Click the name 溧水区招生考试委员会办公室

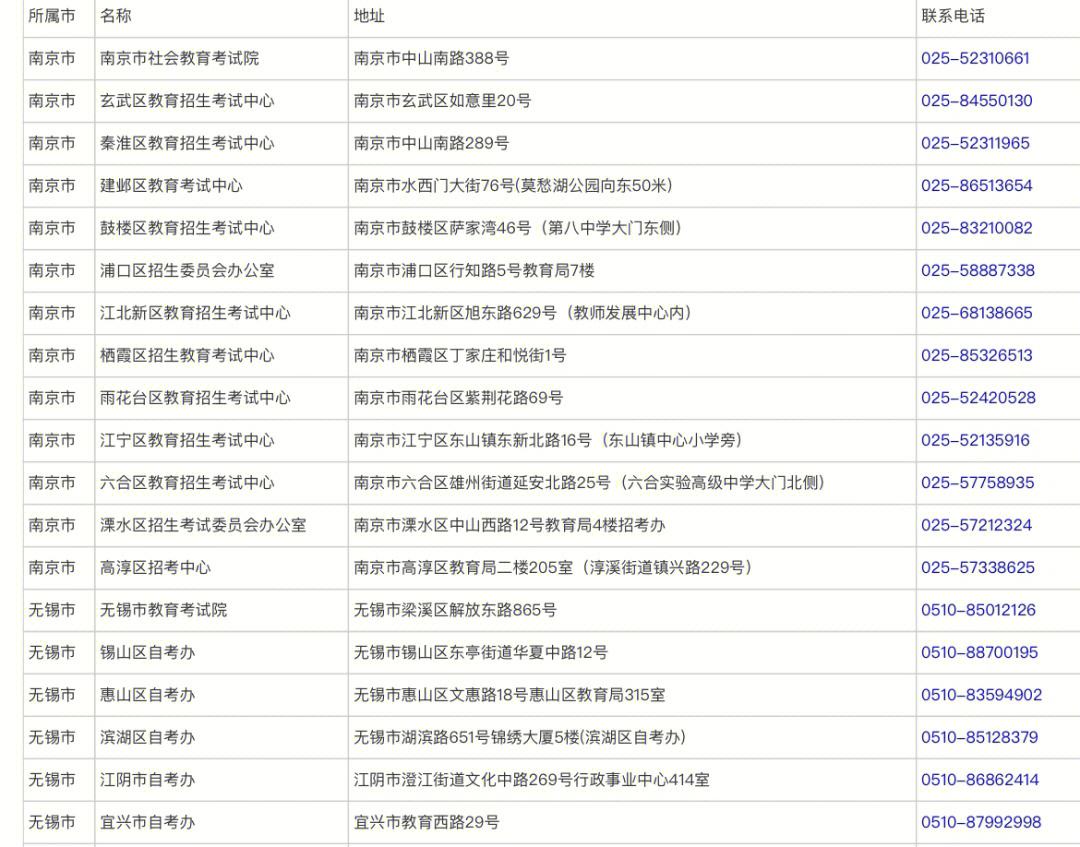pyautogui.click(x=202, y=525)
